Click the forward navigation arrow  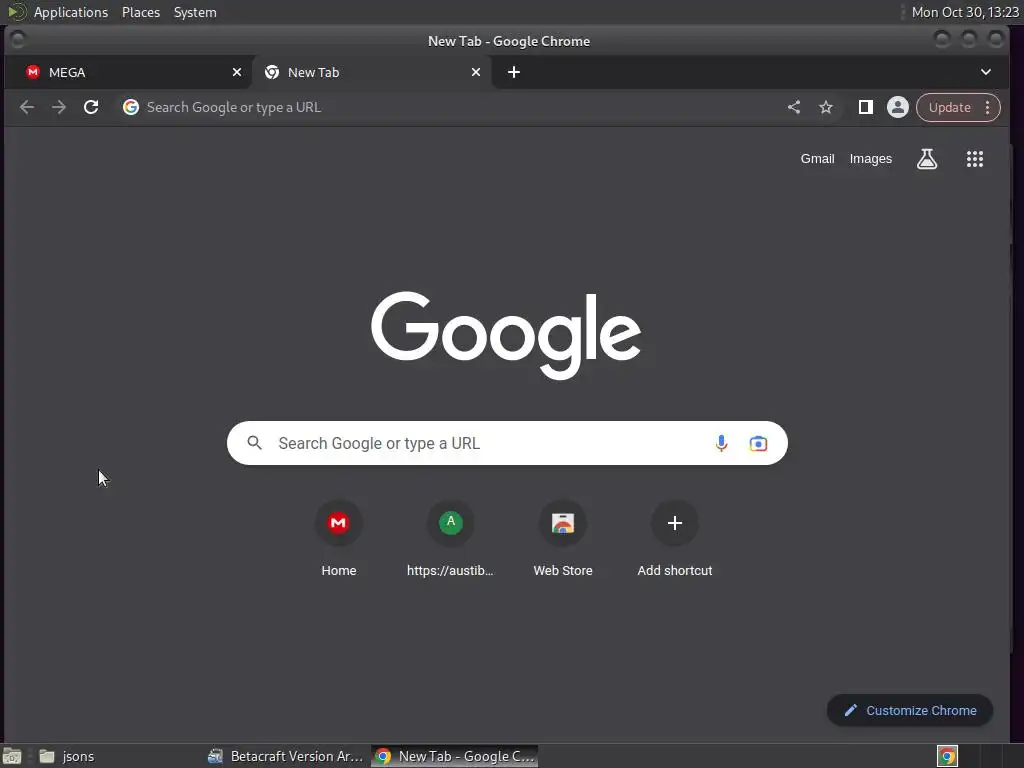pyautogui.click(x=59, y=107)
